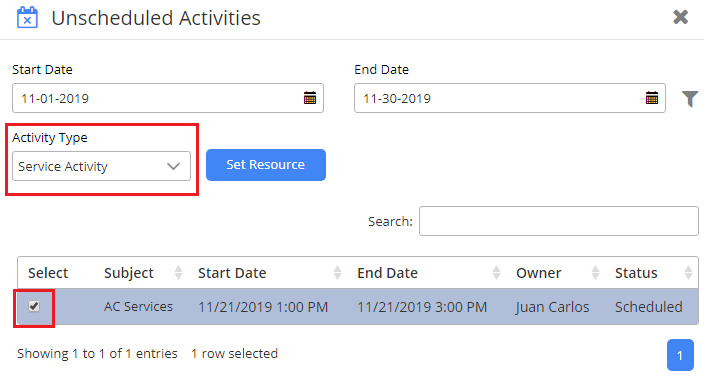Click the Scheduled status cell

[649, 307]
